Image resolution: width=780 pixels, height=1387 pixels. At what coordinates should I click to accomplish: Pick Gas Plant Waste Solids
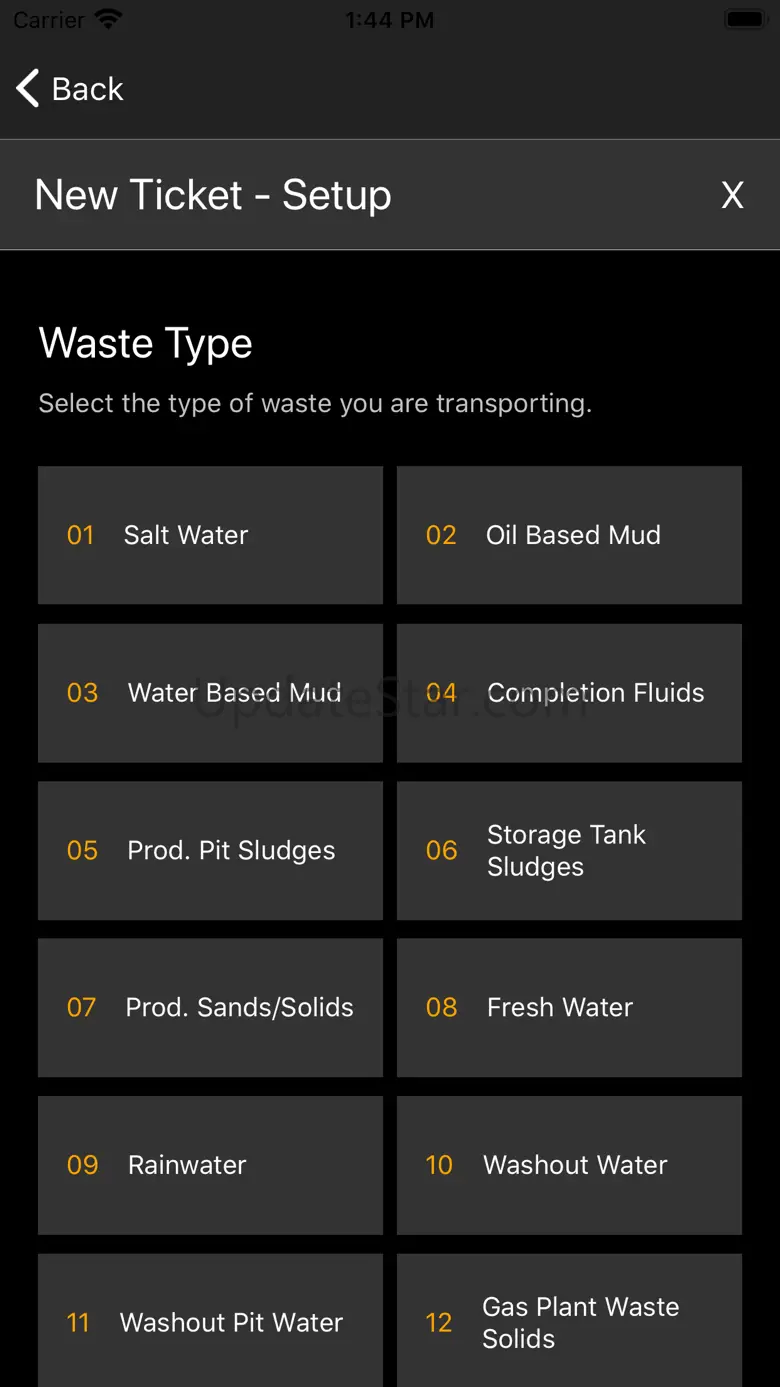click(569, 1321)
